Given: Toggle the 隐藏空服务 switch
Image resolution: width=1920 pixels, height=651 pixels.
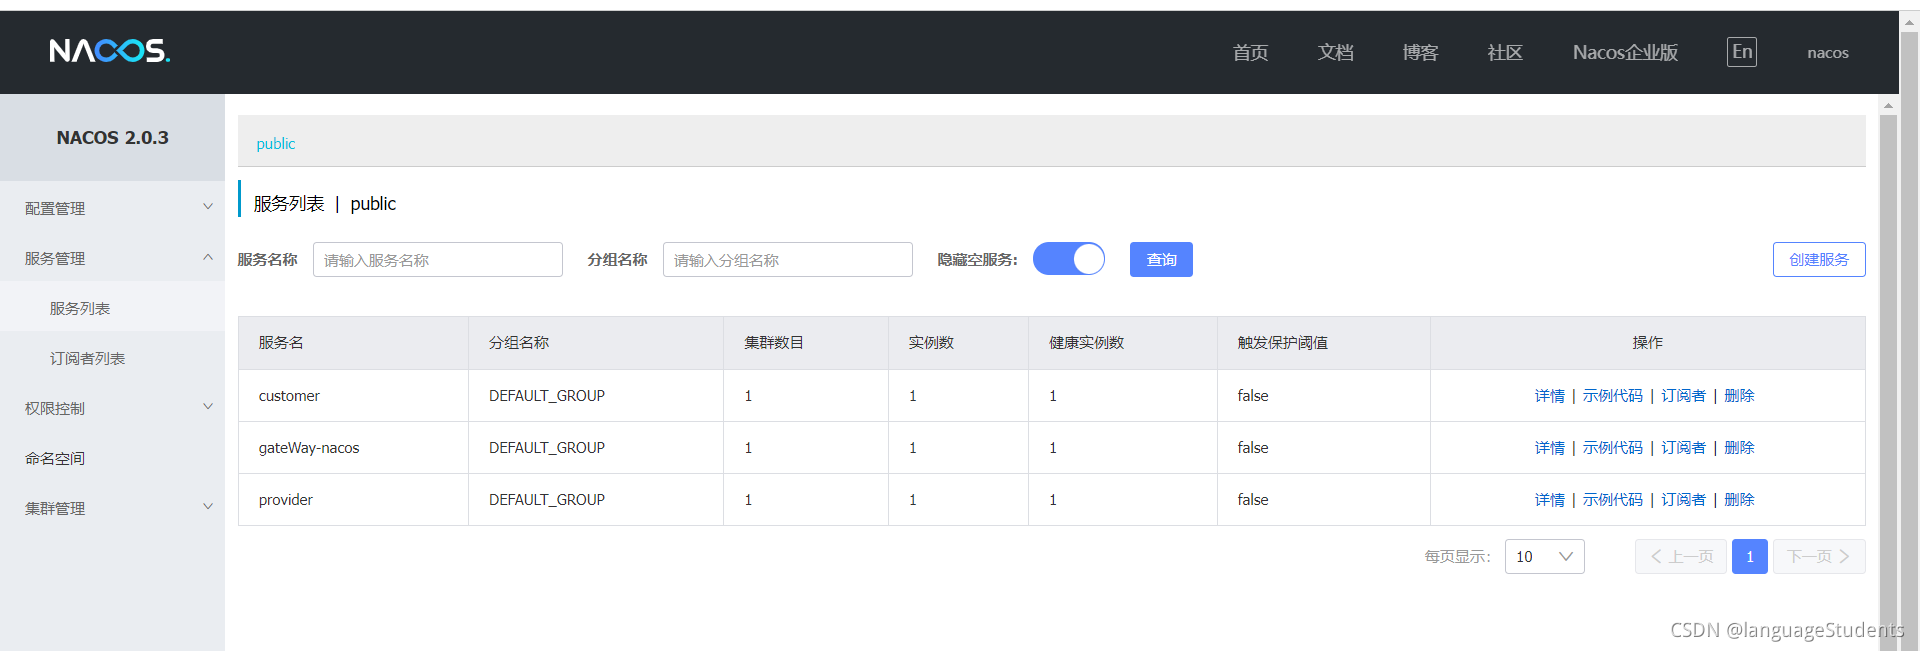Looking at the screenshot, I should pyautogui.click(x=1069, y=259).
